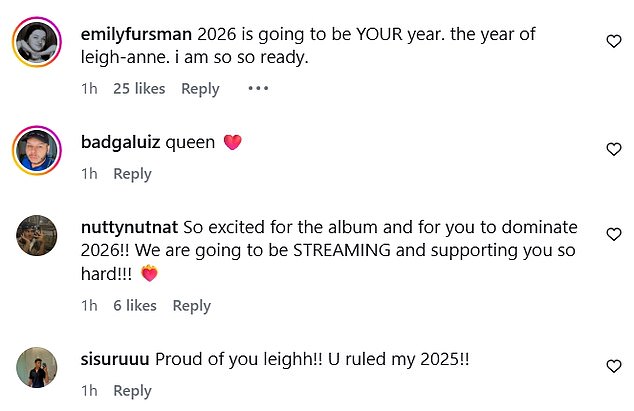Open the badgaluiz username link
The image size is (634, 411).
click(x=117, y=142)
